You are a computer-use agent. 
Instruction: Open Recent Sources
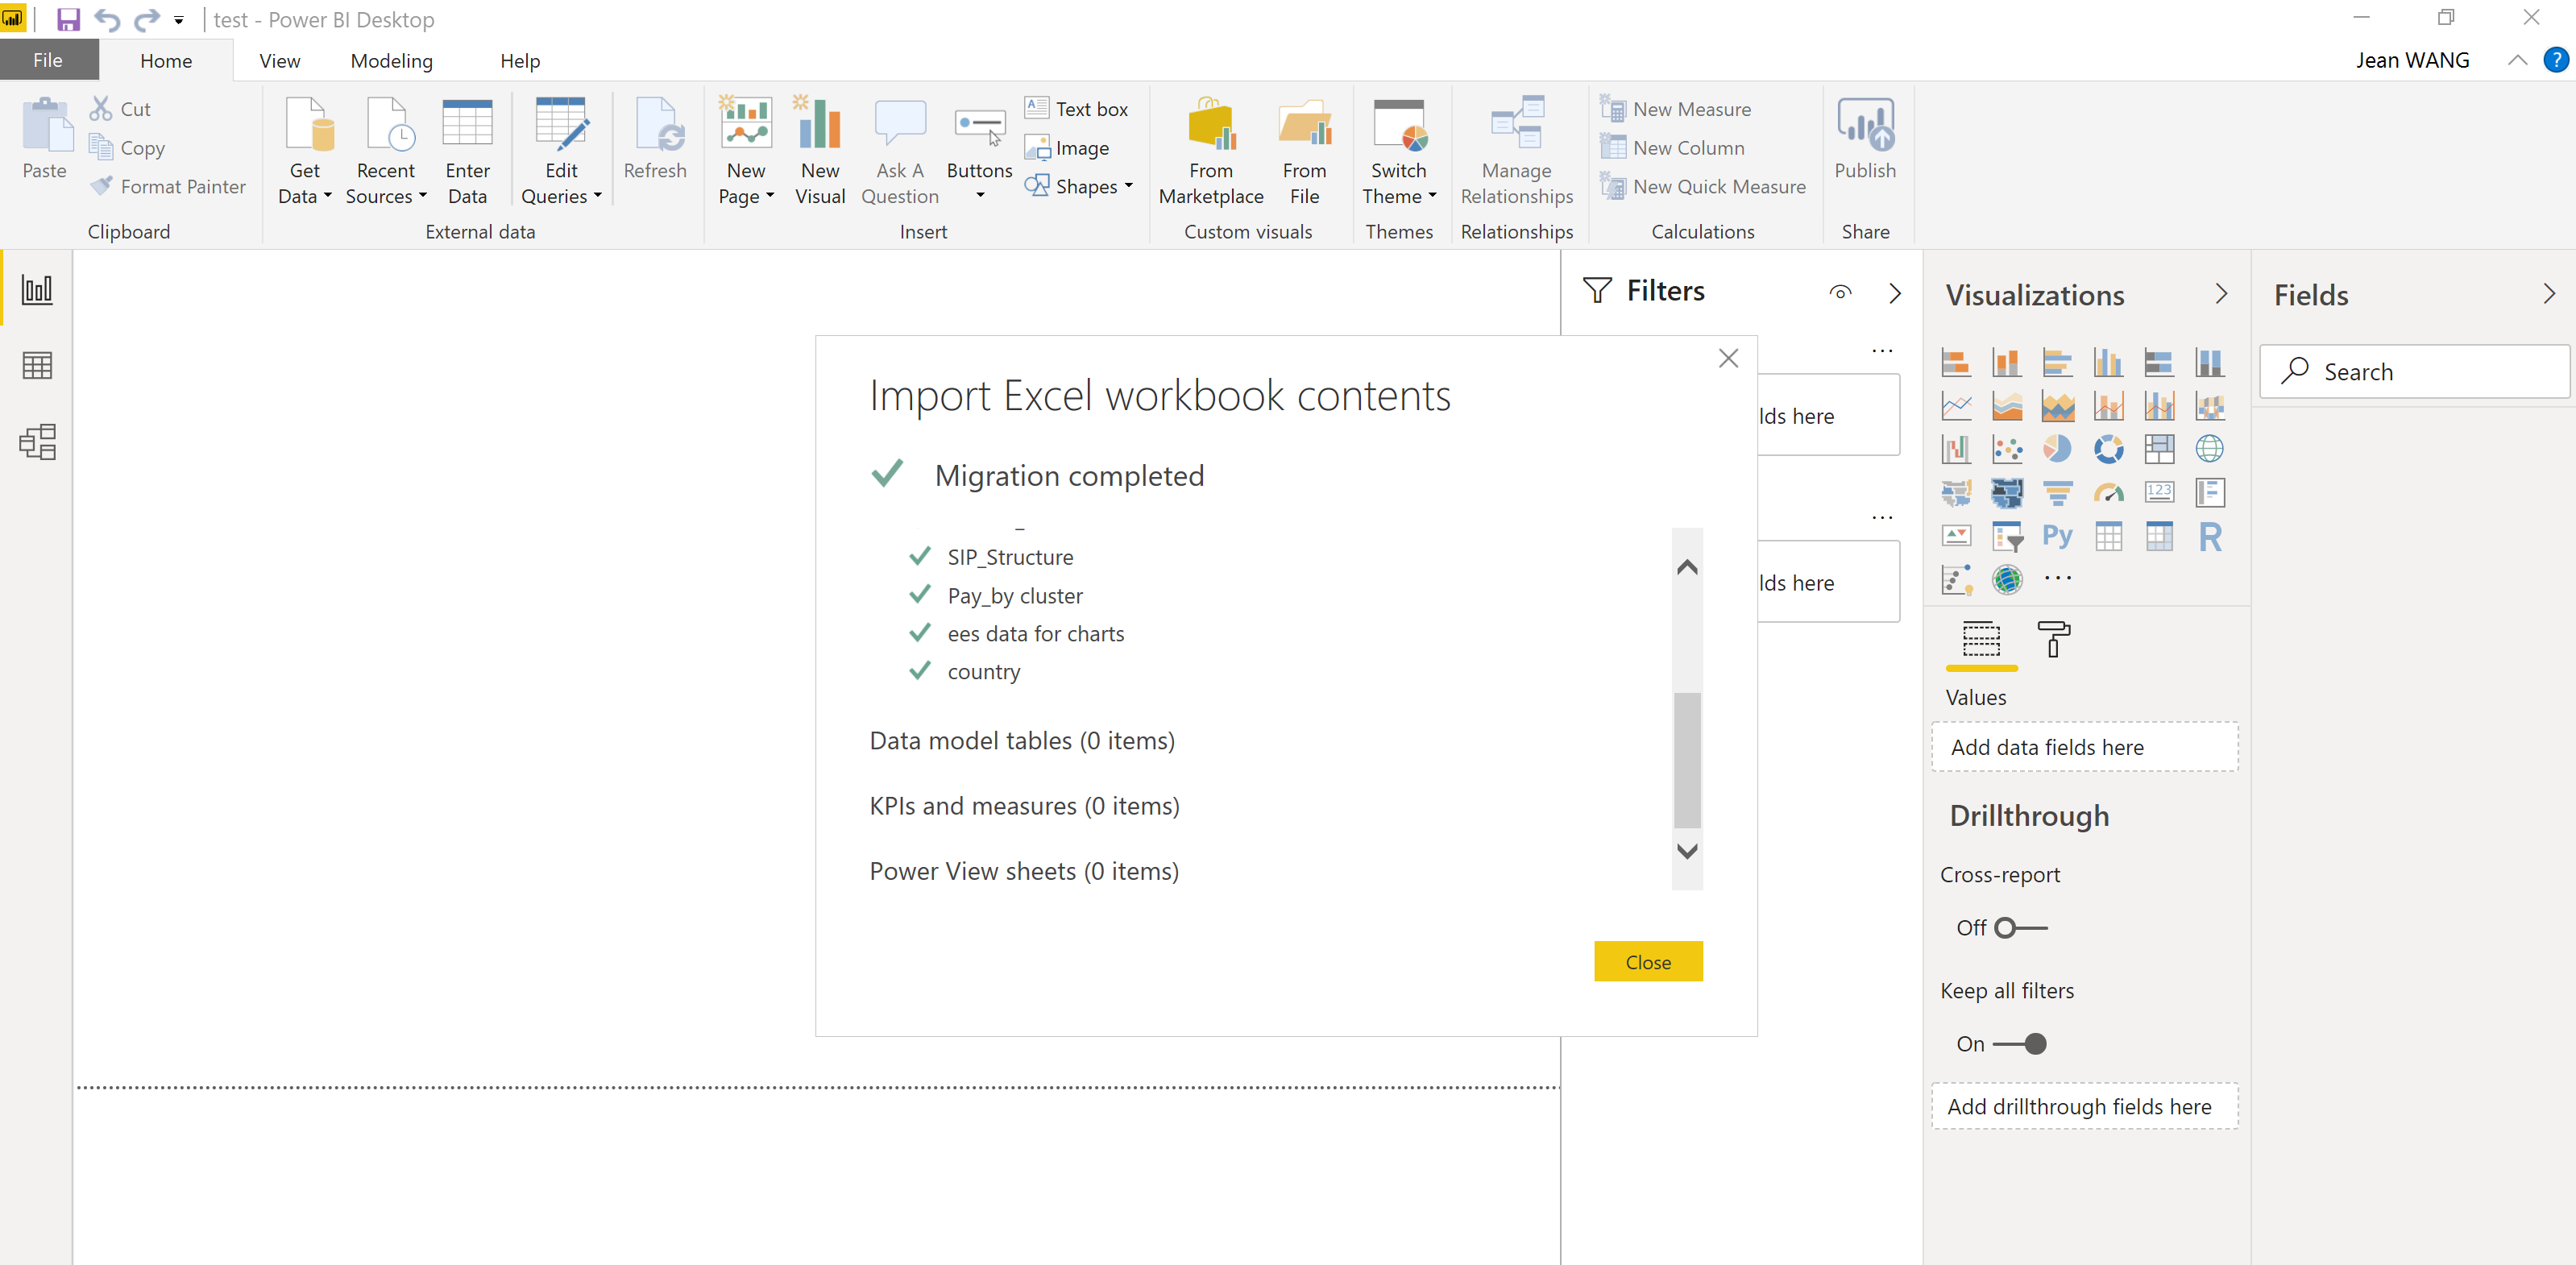[386, 151]
